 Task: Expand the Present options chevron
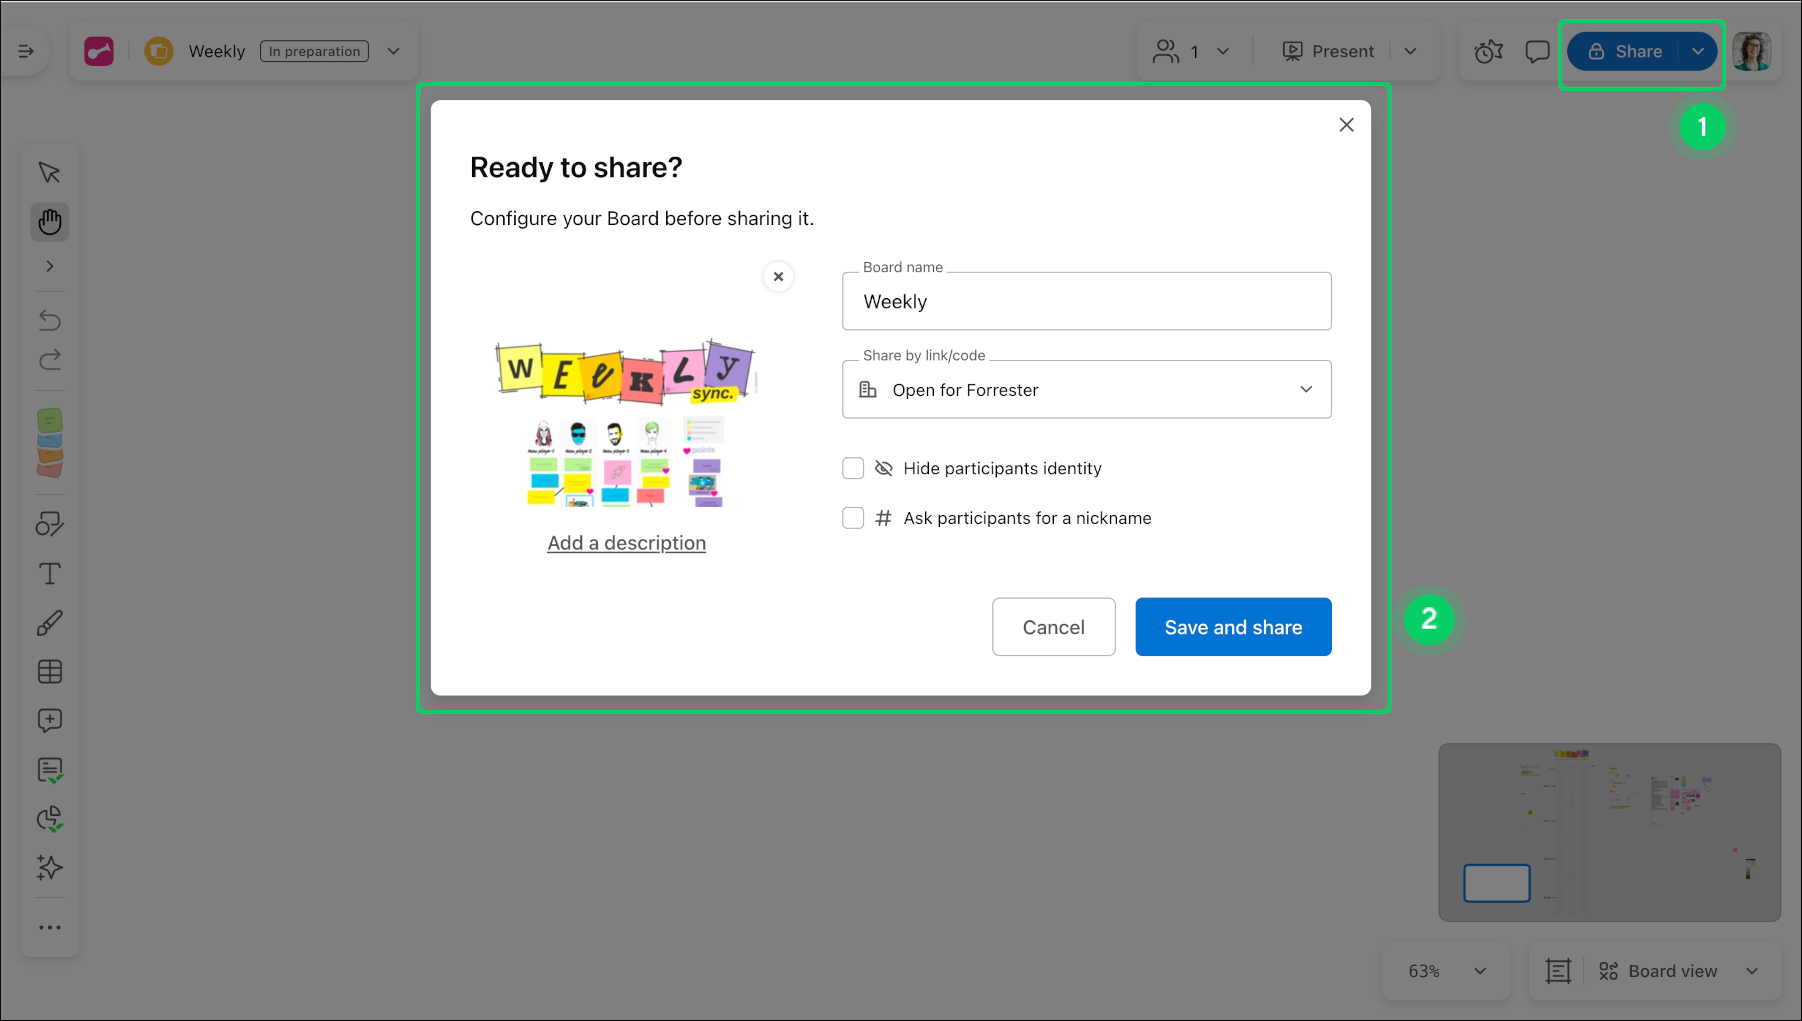click(1411, 51)
